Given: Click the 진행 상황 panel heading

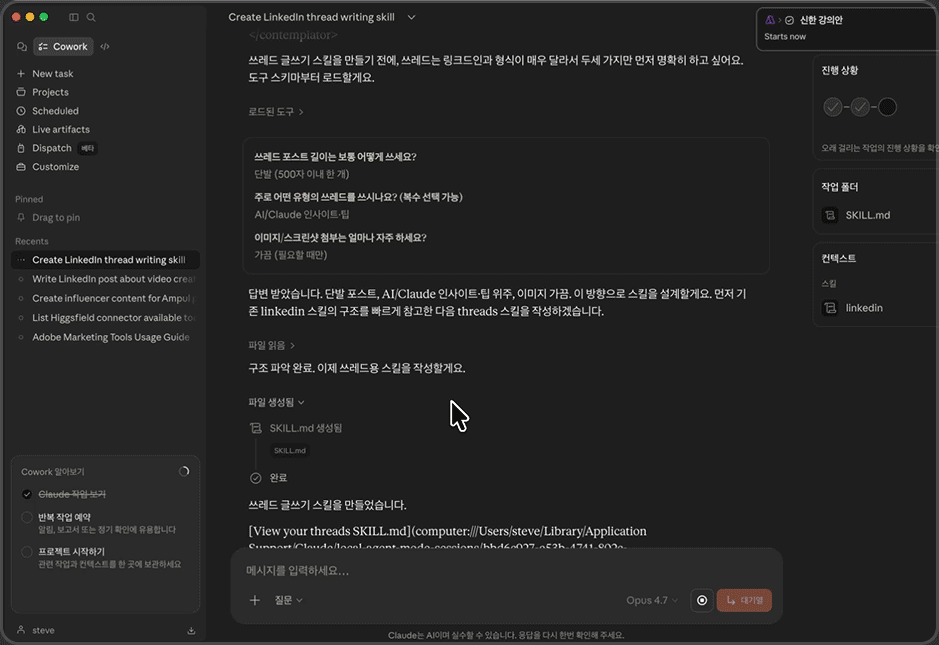Looking at the screenshot, I should click(840, 70).
